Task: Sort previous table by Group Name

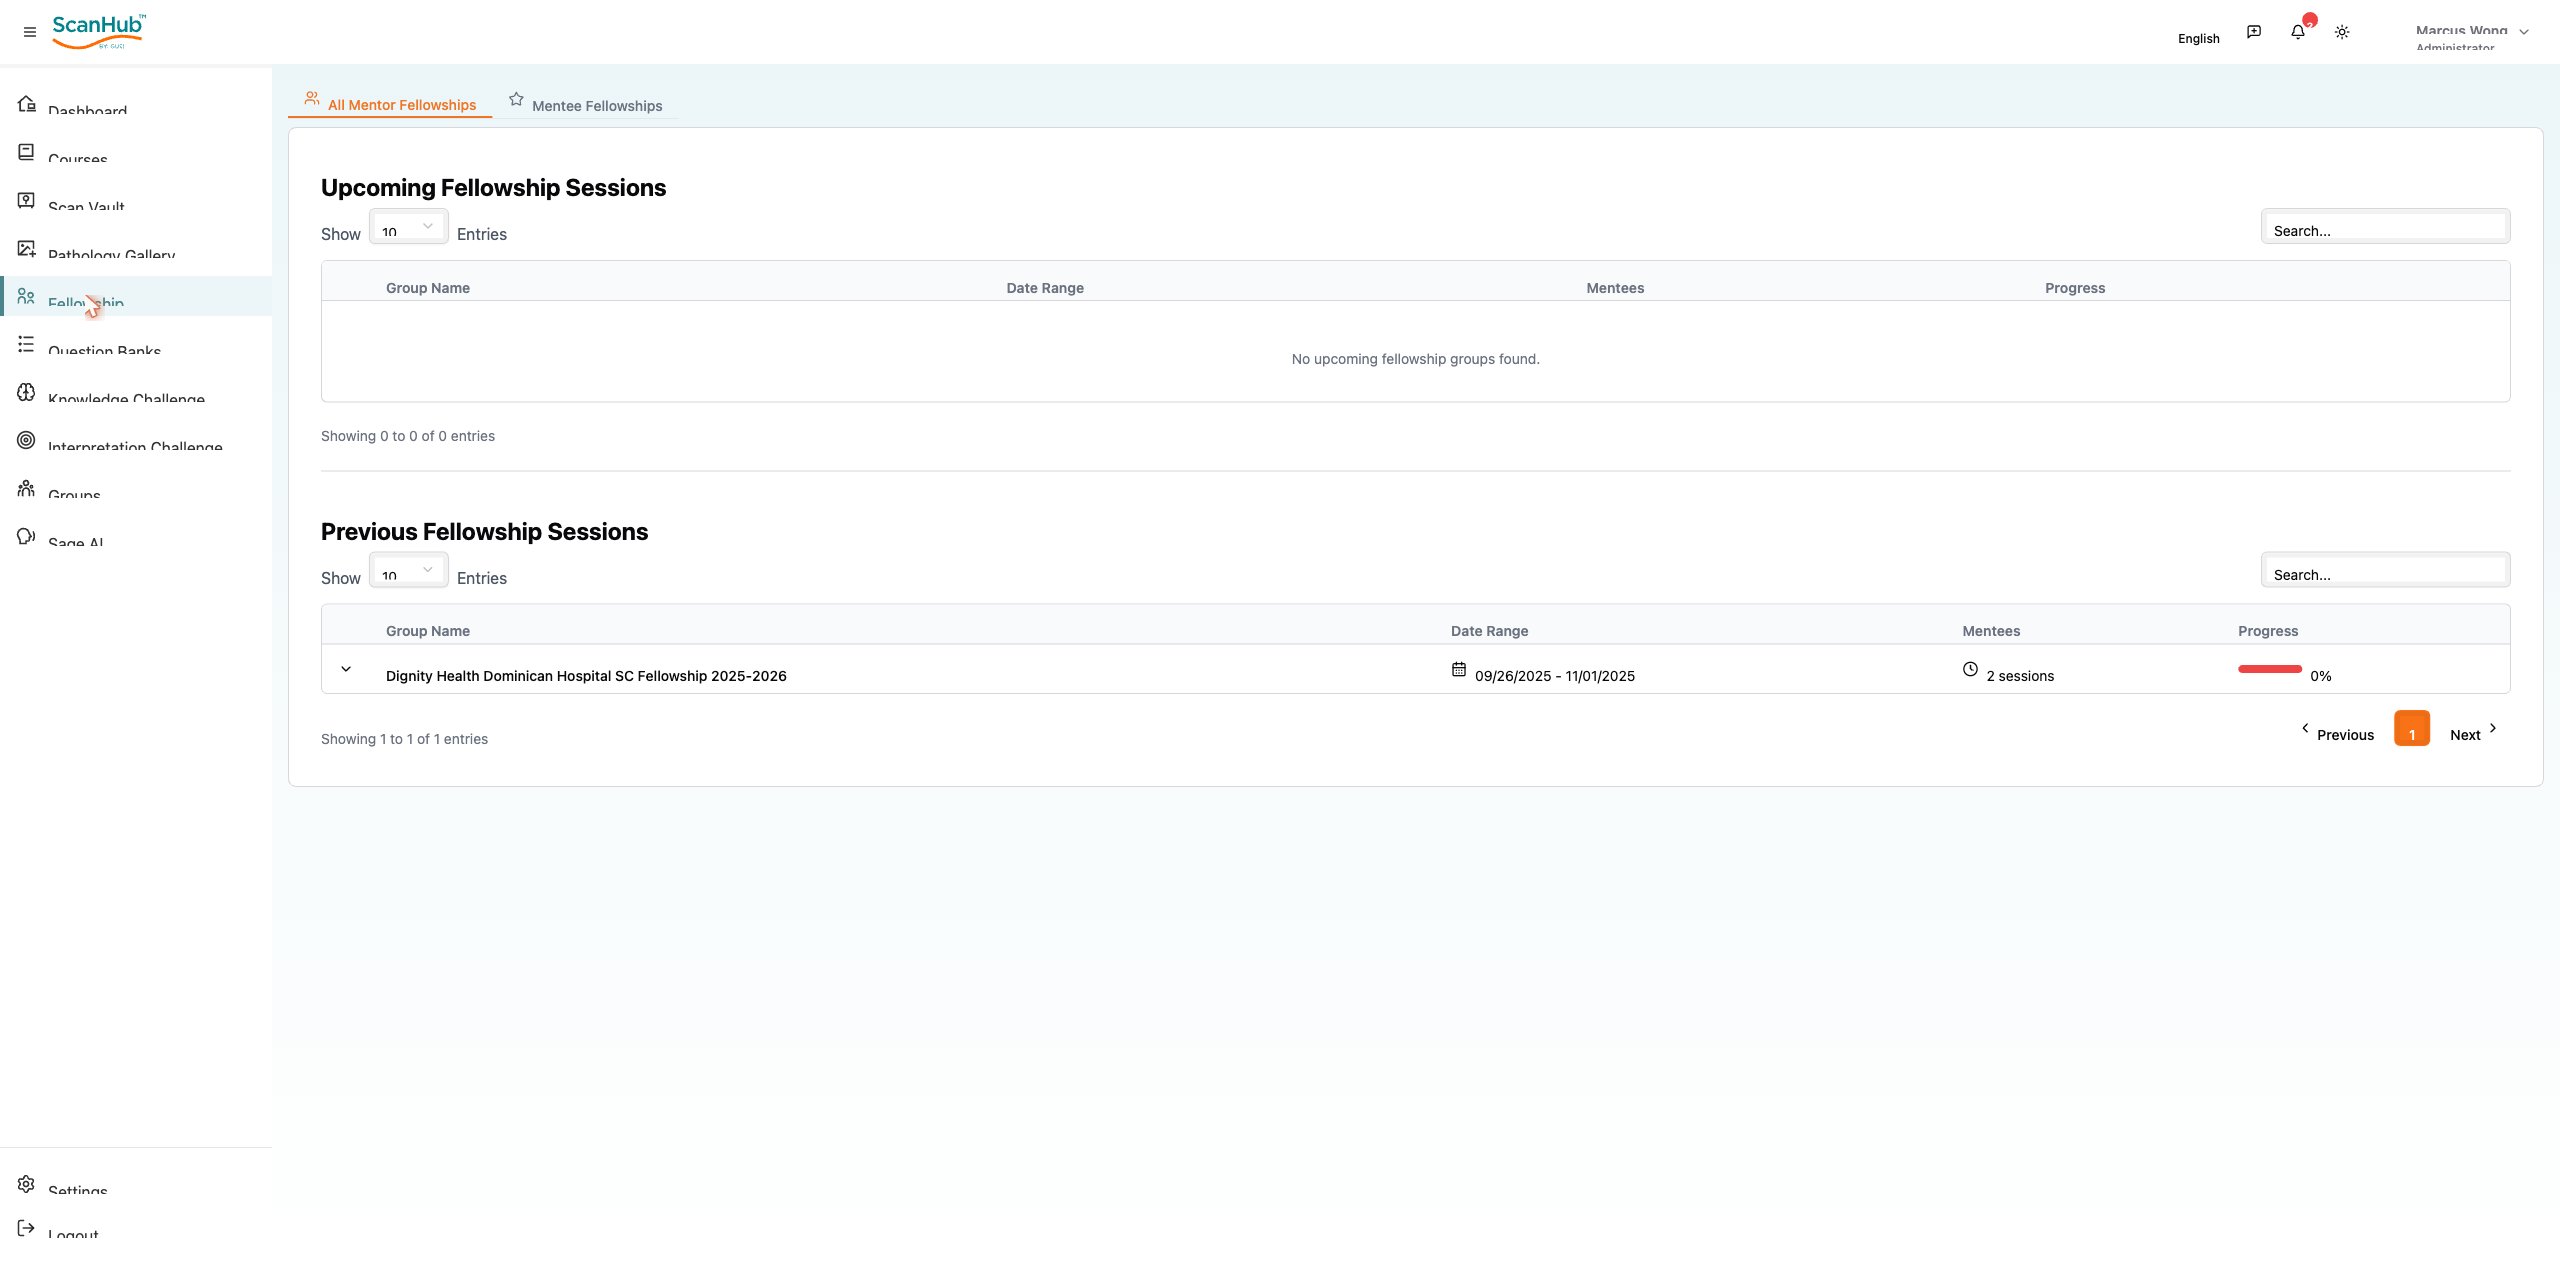Action: (428, 631)
